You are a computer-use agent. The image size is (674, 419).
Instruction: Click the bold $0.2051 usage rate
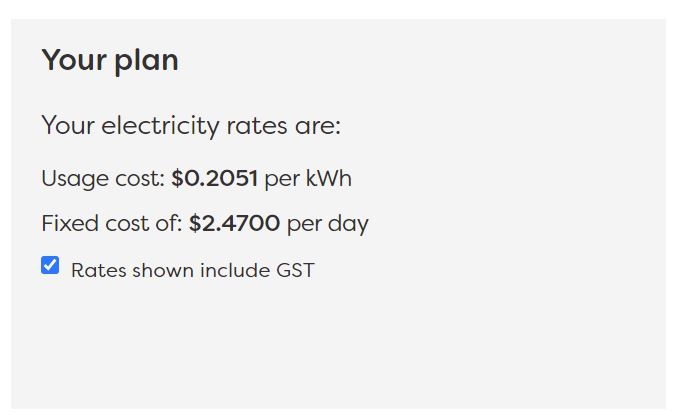pos(214,178)
